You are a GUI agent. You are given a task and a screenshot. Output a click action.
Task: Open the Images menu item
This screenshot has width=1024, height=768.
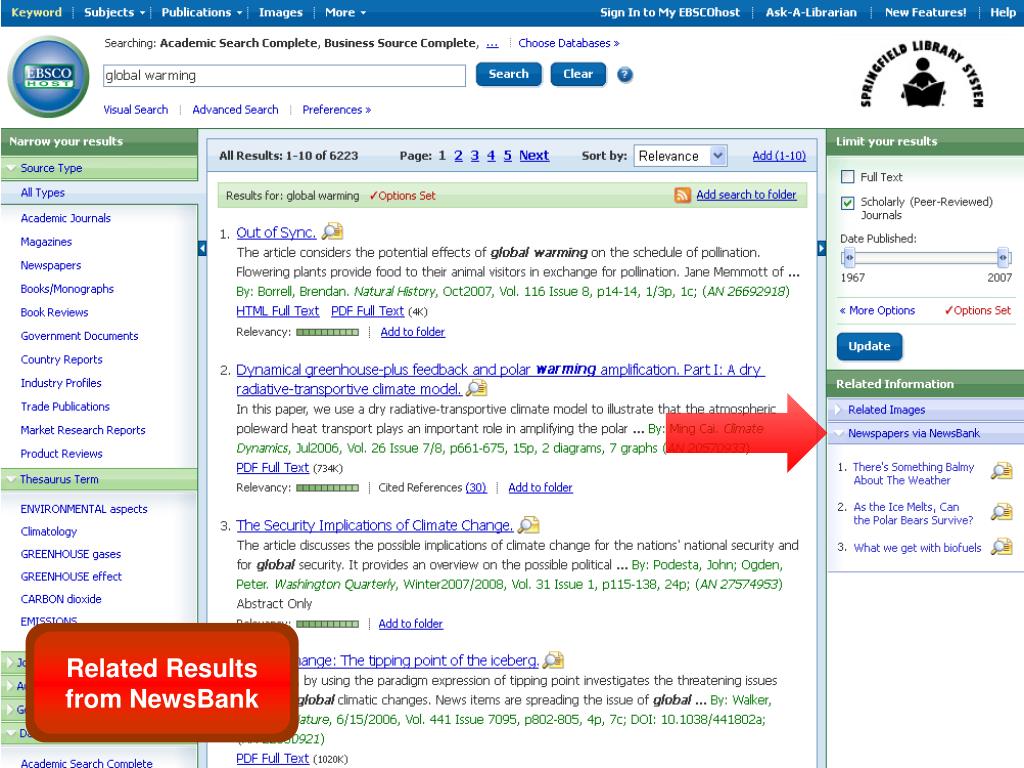[280, 12]
